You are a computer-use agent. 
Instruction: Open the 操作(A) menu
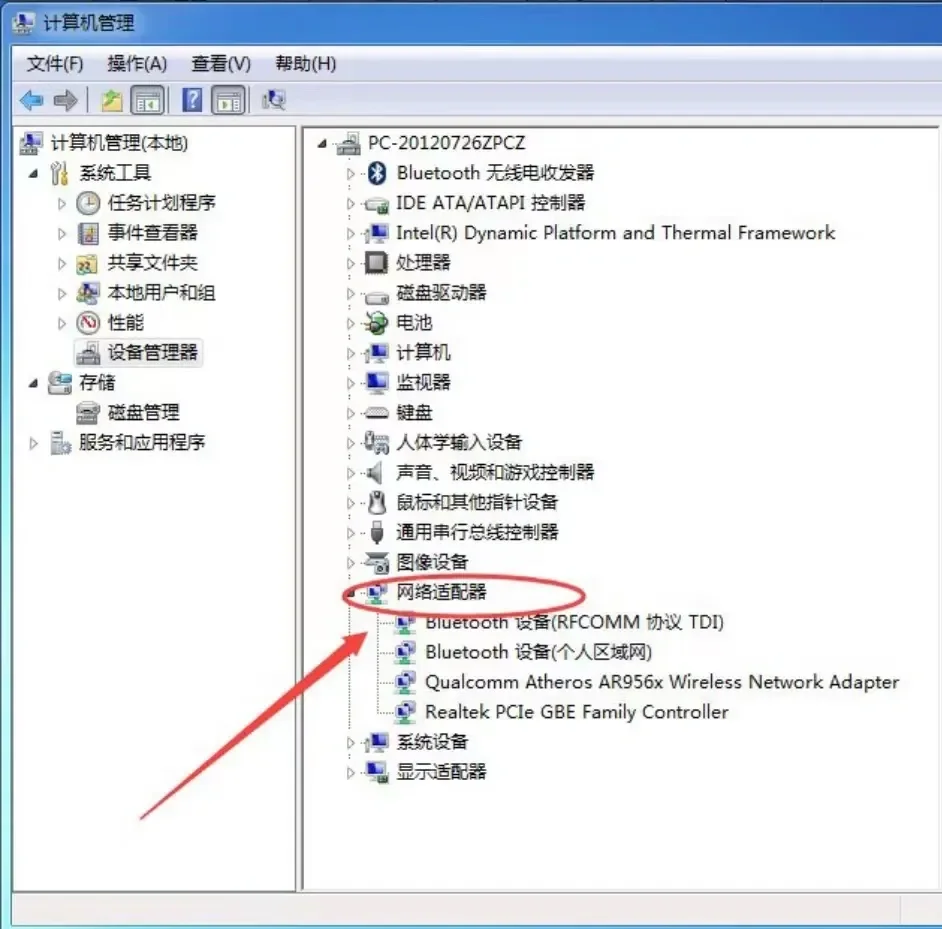[137, 64]
